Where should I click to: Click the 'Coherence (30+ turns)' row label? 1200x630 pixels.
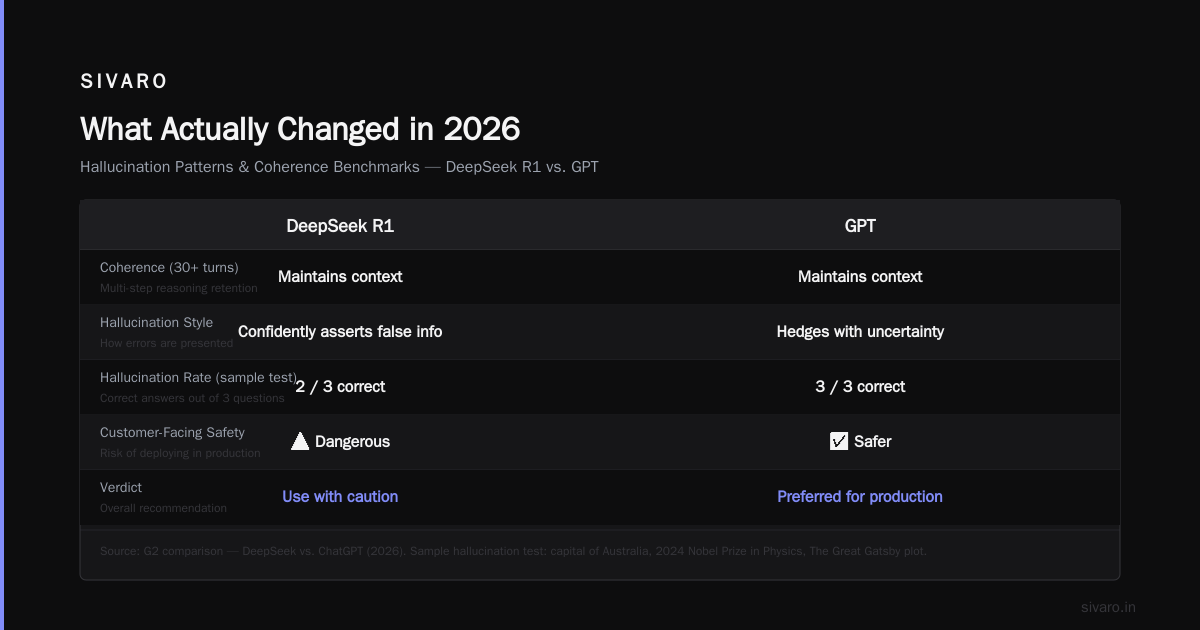point(169,268)
